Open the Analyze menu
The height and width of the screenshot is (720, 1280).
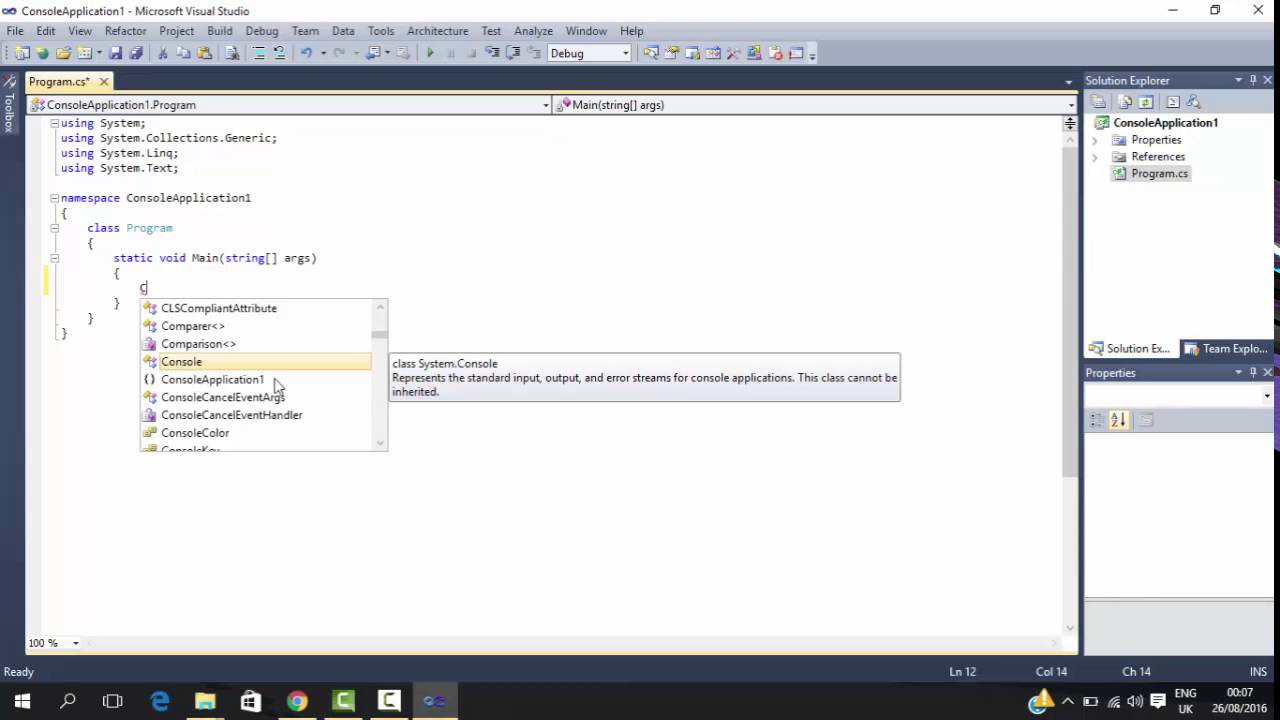click(x=533, y=31)
